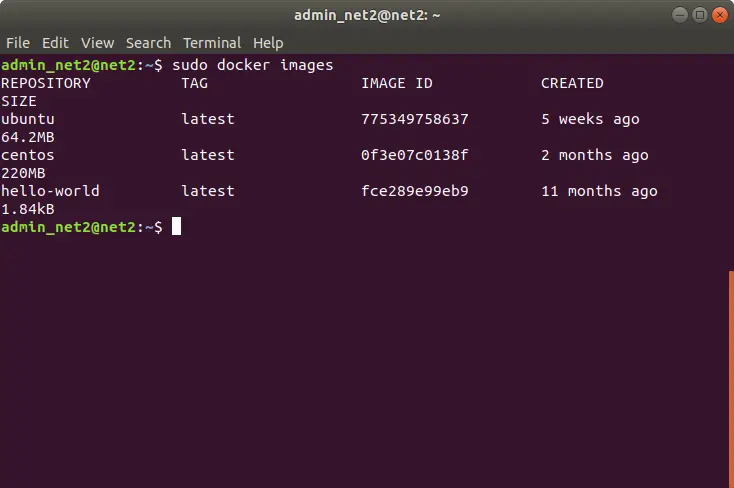Open the View menu
The width and height of the screenshot is (734, 488).
(x=97, y=43)
